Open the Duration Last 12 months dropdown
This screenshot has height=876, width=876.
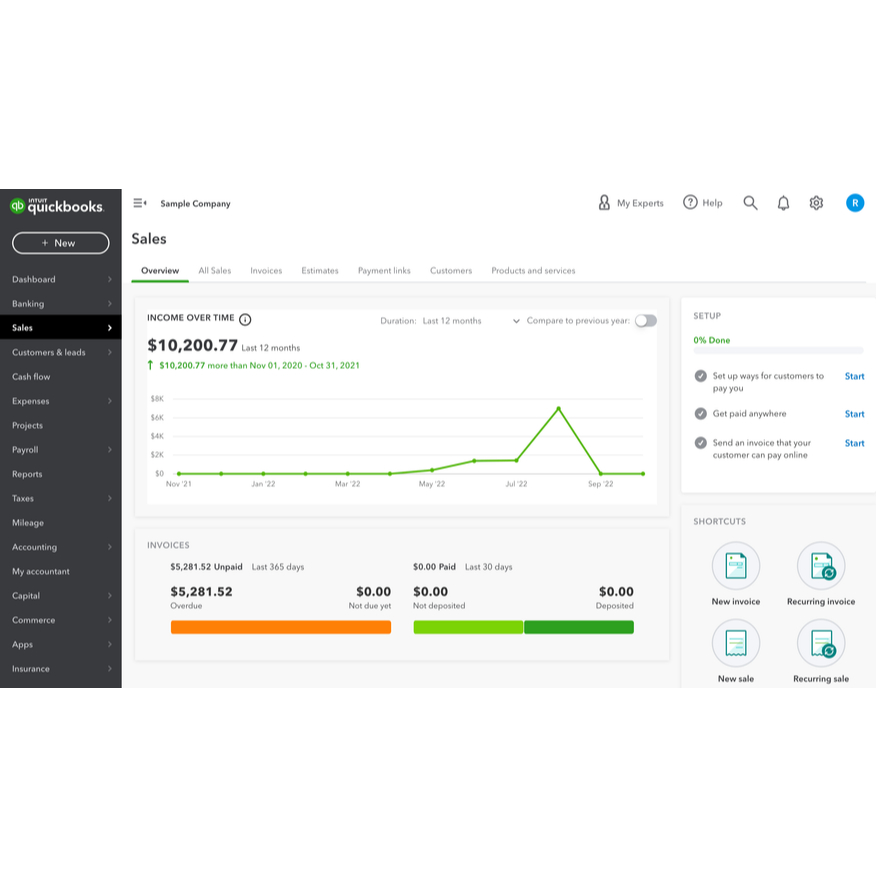[471, 321]
